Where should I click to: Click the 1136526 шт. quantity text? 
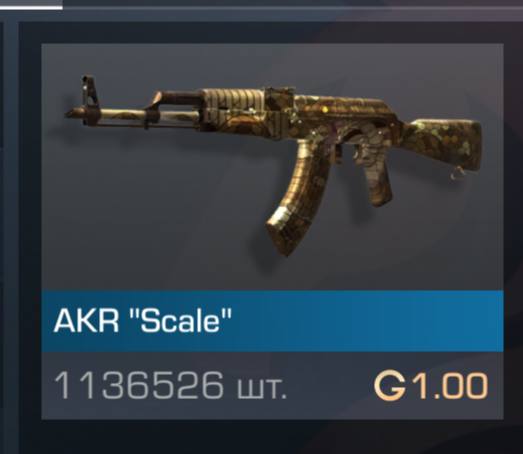tap(170, 386)
